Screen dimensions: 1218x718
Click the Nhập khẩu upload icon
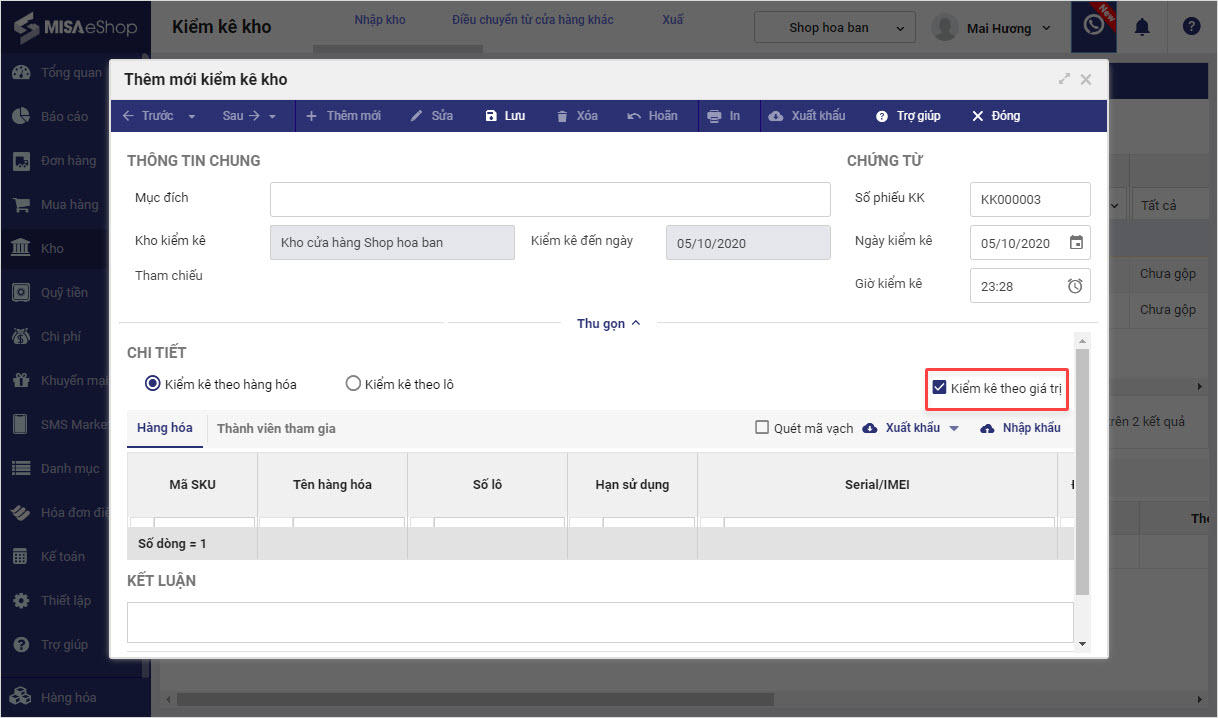(988, 428)
